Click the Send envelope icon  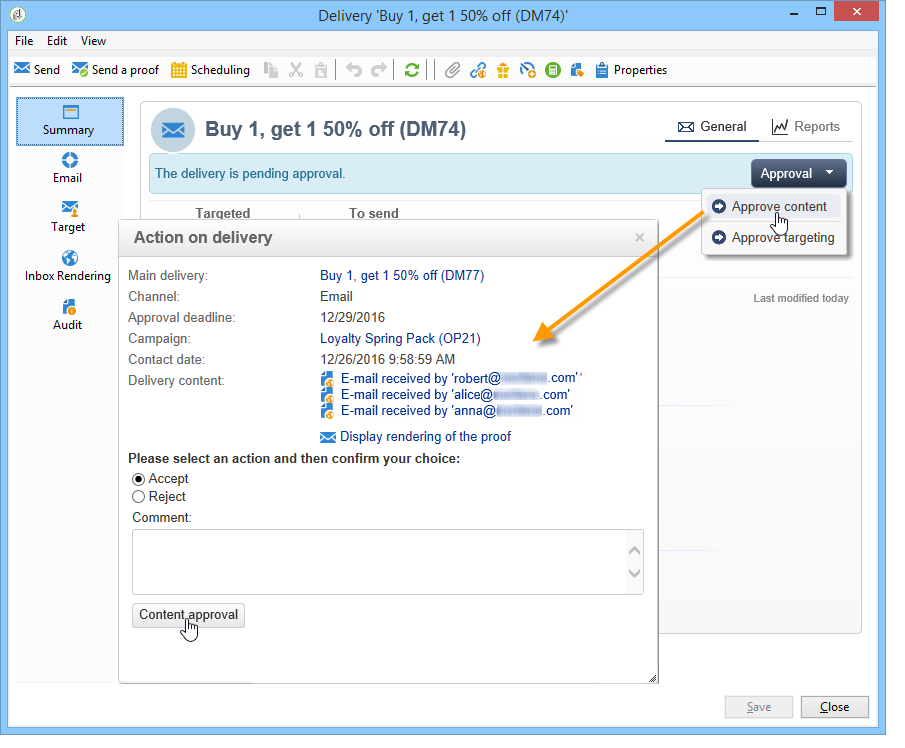tap(22, 69)
